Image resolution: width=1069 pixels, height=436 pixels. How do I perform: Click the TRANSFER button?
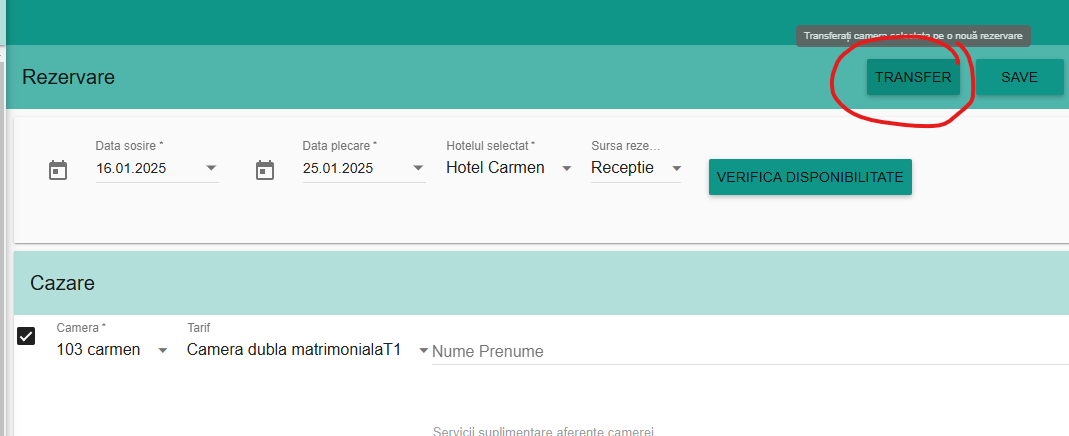(x=913, y=77)
